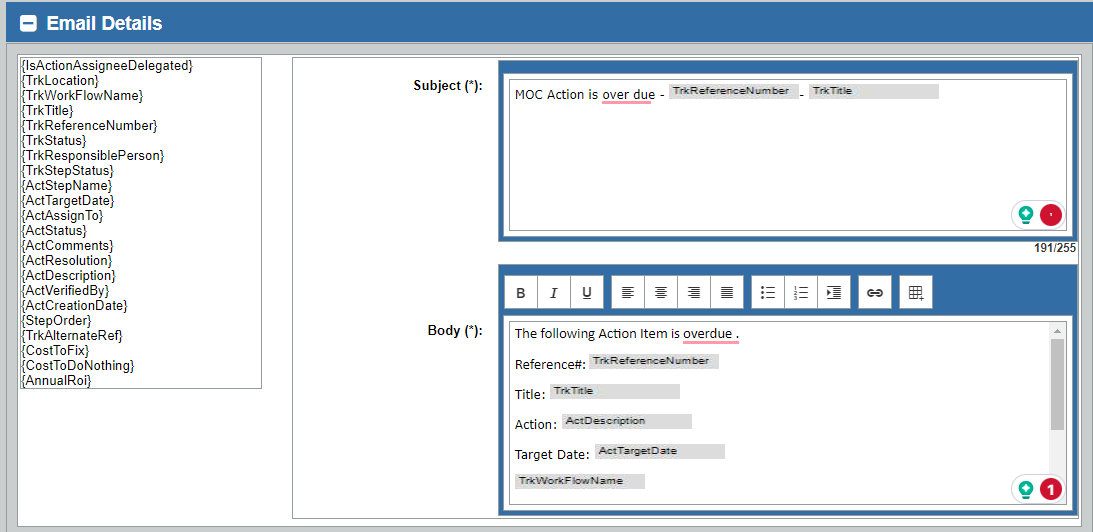
Task: Click underlined 'overdue' in Body text
Action: tap(708, 334)
